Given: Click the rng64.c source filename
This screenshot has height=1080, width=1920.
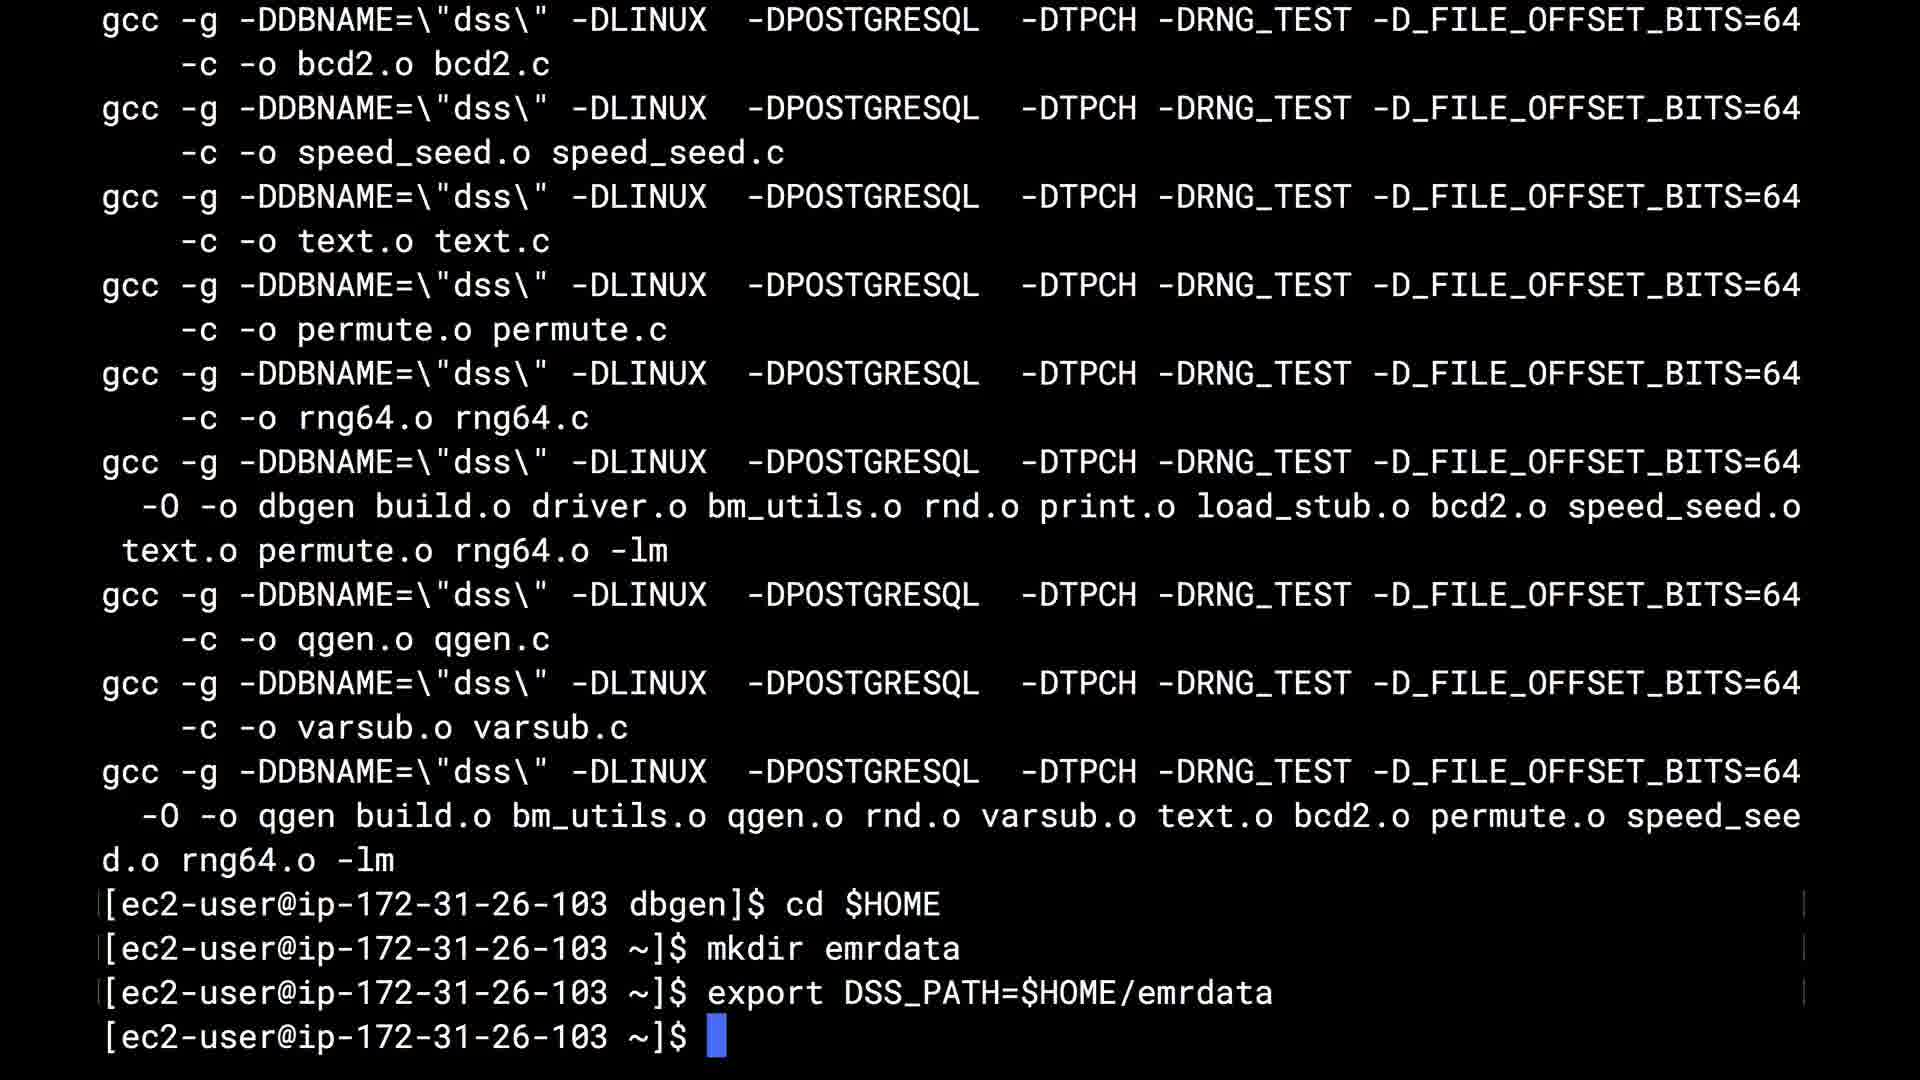Looking at the screenshot, I should click(x=522, y=418).
